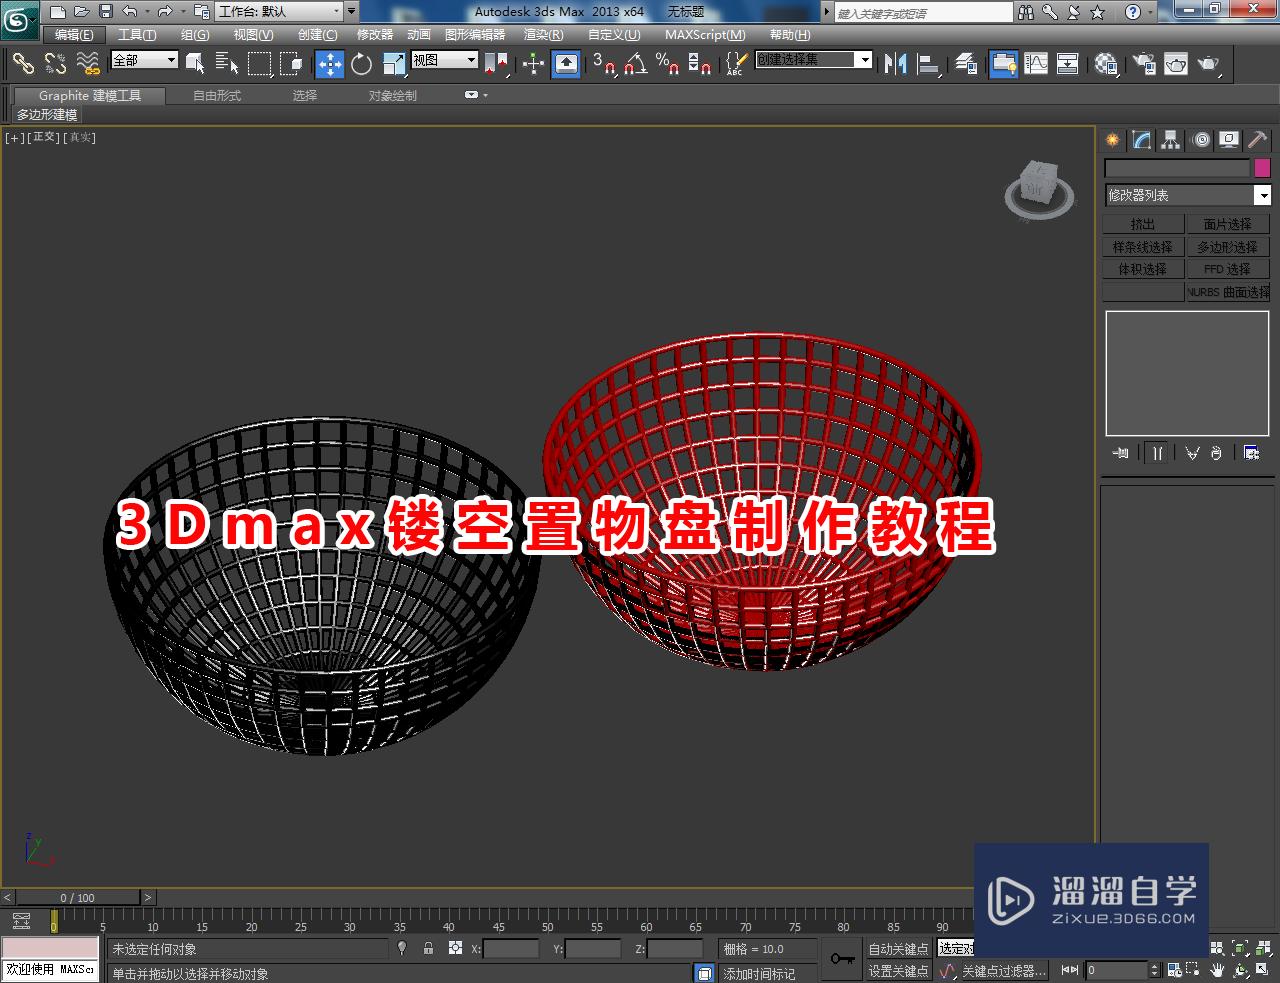Click the magenta object color swatch

pyautogui.click(x=1262, y=168)
